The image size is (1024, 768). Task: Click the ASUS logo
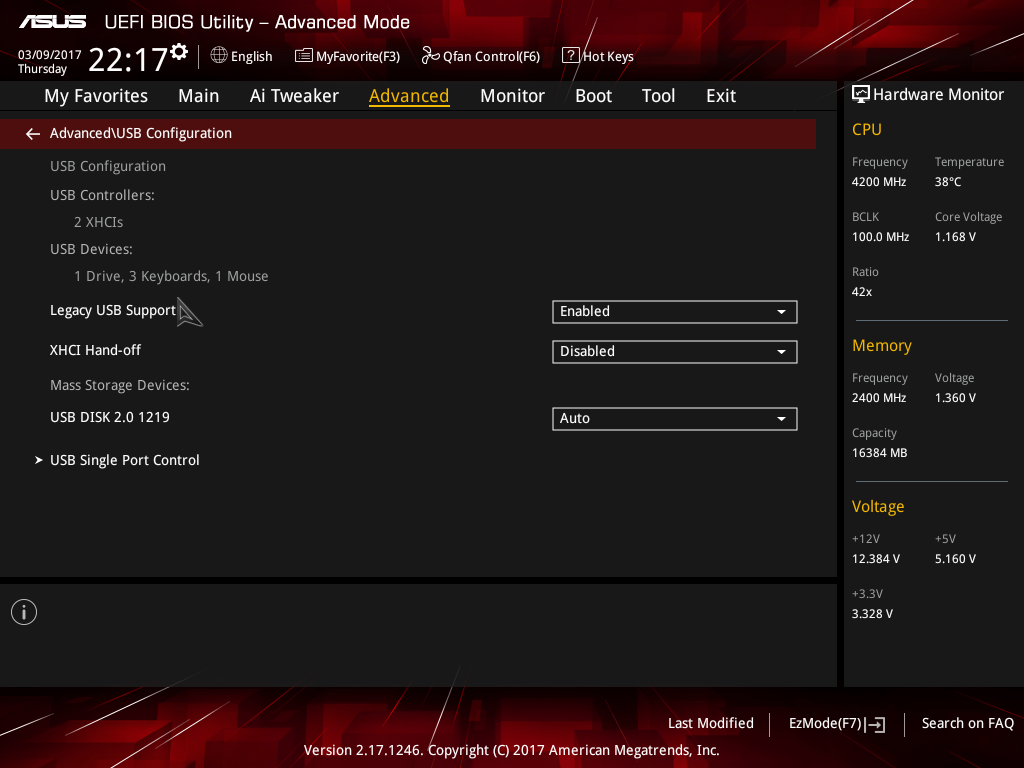pos(52,22)
